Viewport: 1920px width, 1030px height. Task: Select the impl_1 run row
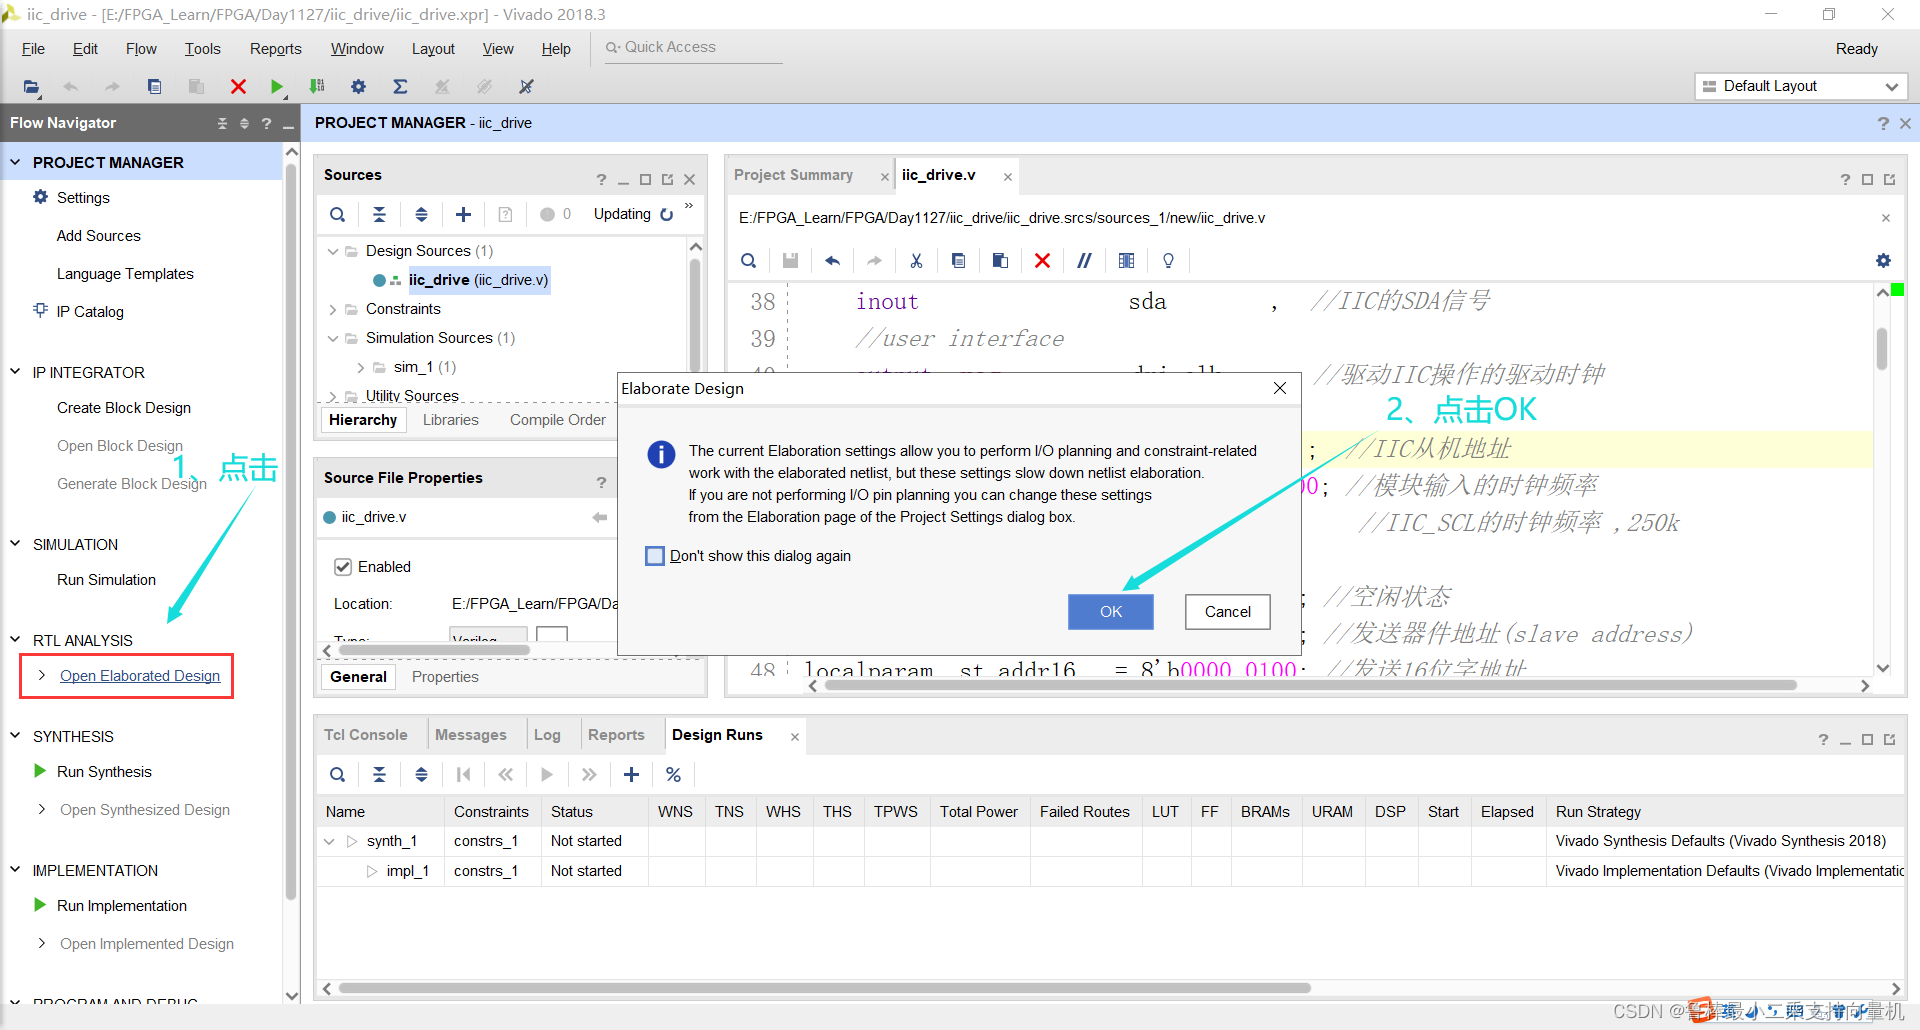pos(1110,871)
